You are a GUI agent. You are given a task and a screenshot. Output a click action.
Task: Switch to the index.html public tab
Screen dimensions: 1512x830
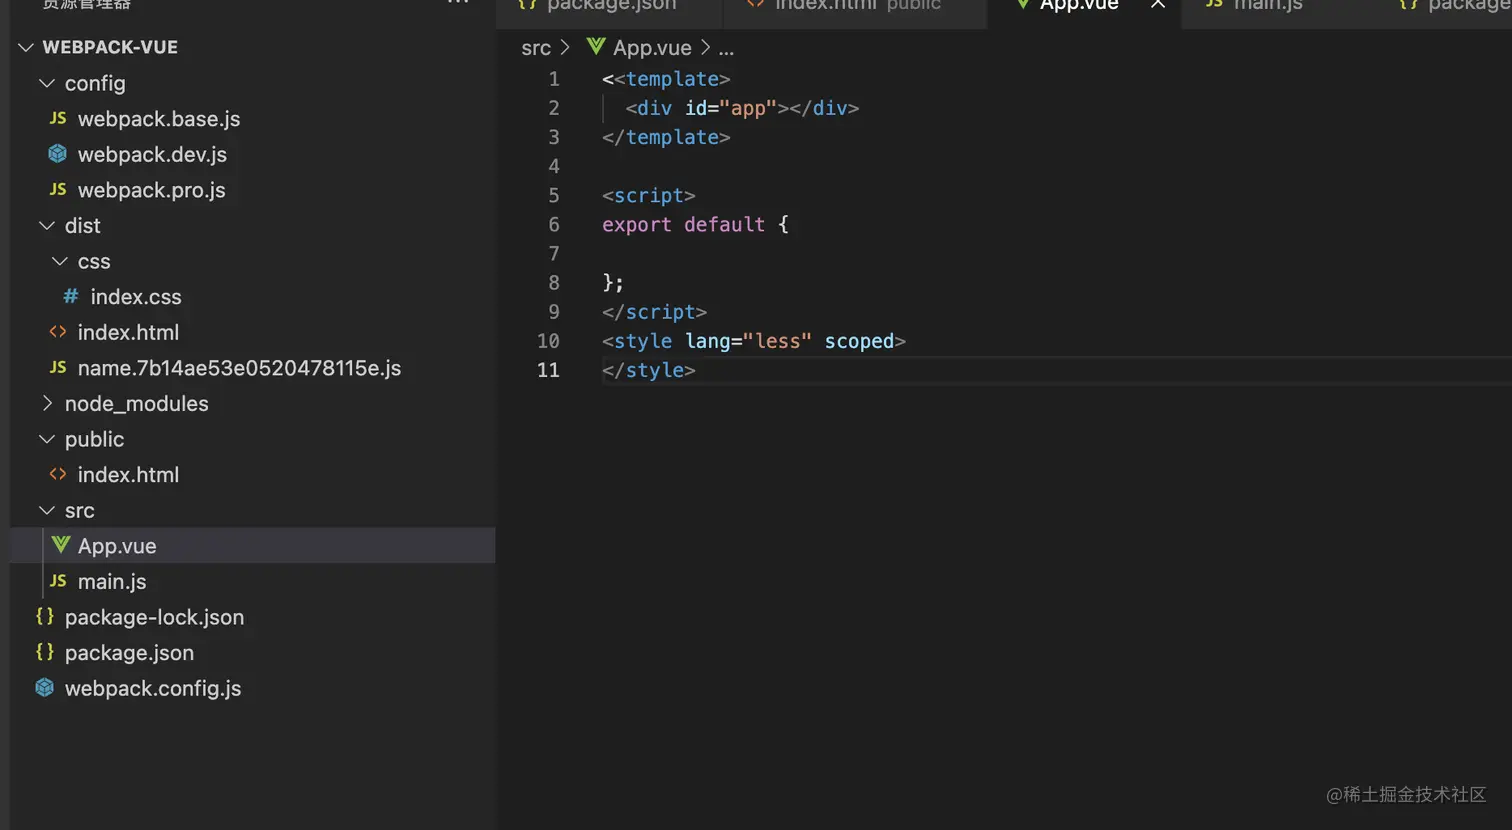point(853,7)
